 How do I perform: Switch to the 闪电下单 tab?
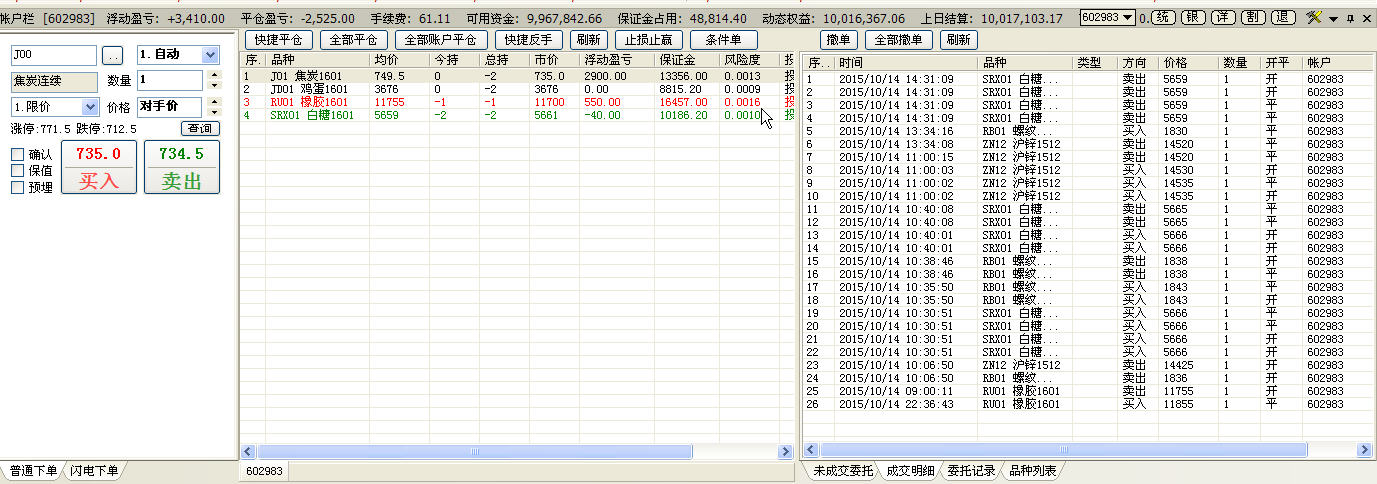coord(94,471)
